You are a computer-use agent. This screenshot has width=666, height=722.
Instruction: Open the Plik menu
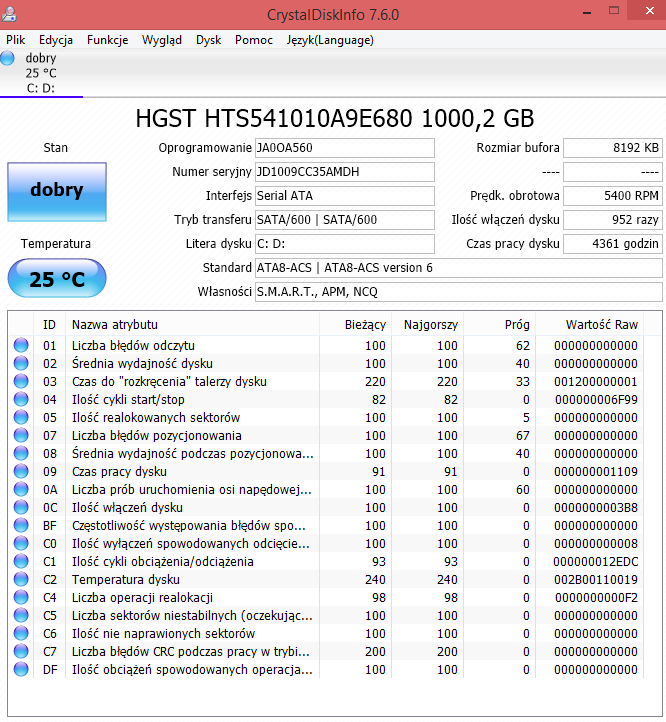tap(15, 40)
